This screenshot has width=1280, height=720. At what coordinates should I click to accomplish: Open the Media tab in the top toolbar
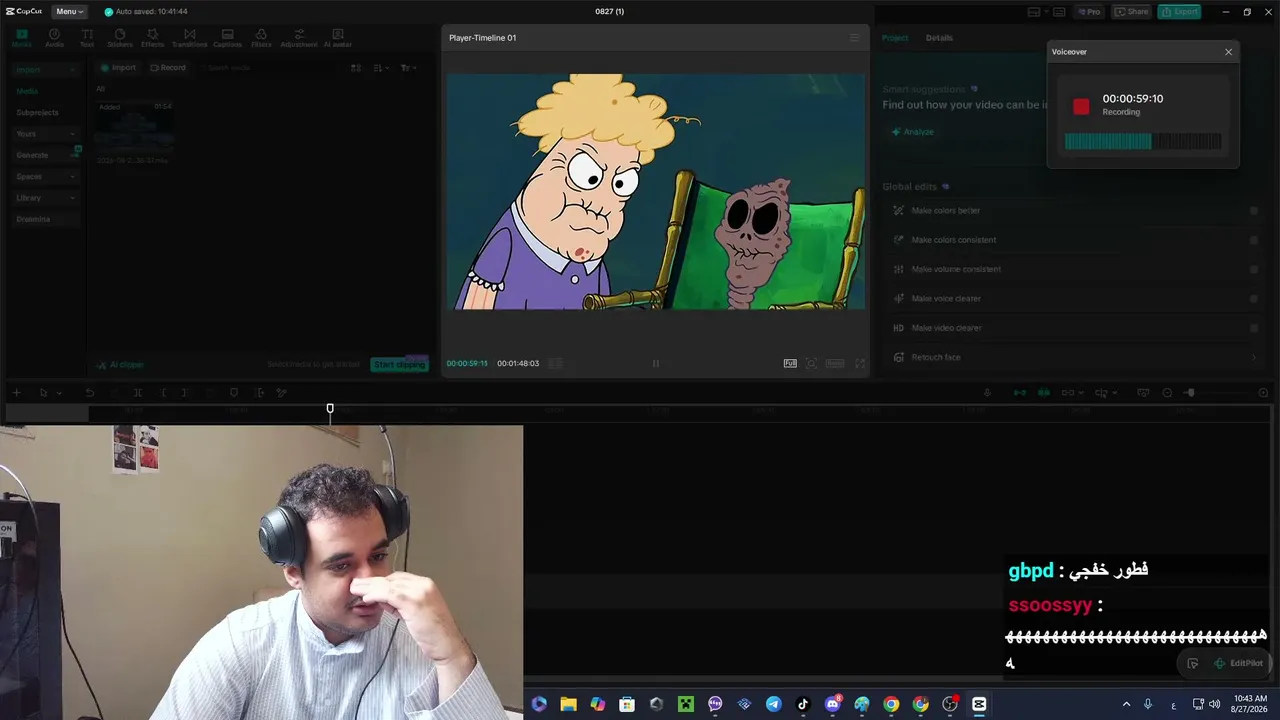(21, 38)
